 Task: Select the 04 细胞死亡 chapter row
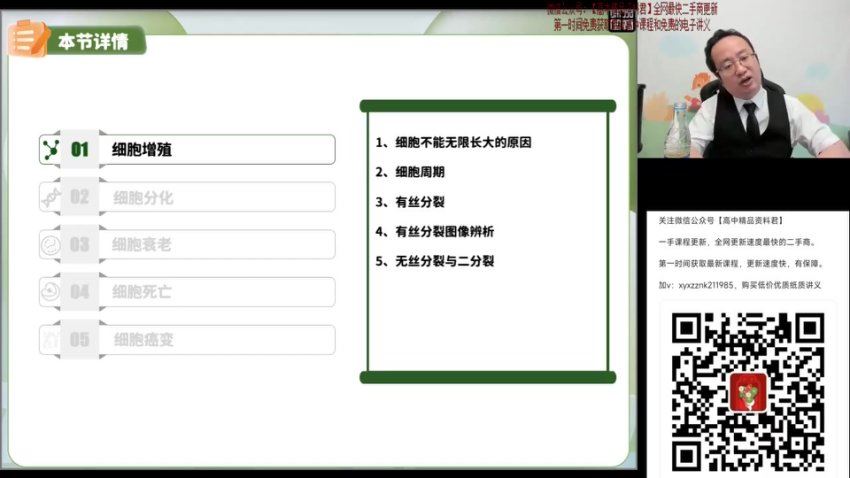coord(187,292)
